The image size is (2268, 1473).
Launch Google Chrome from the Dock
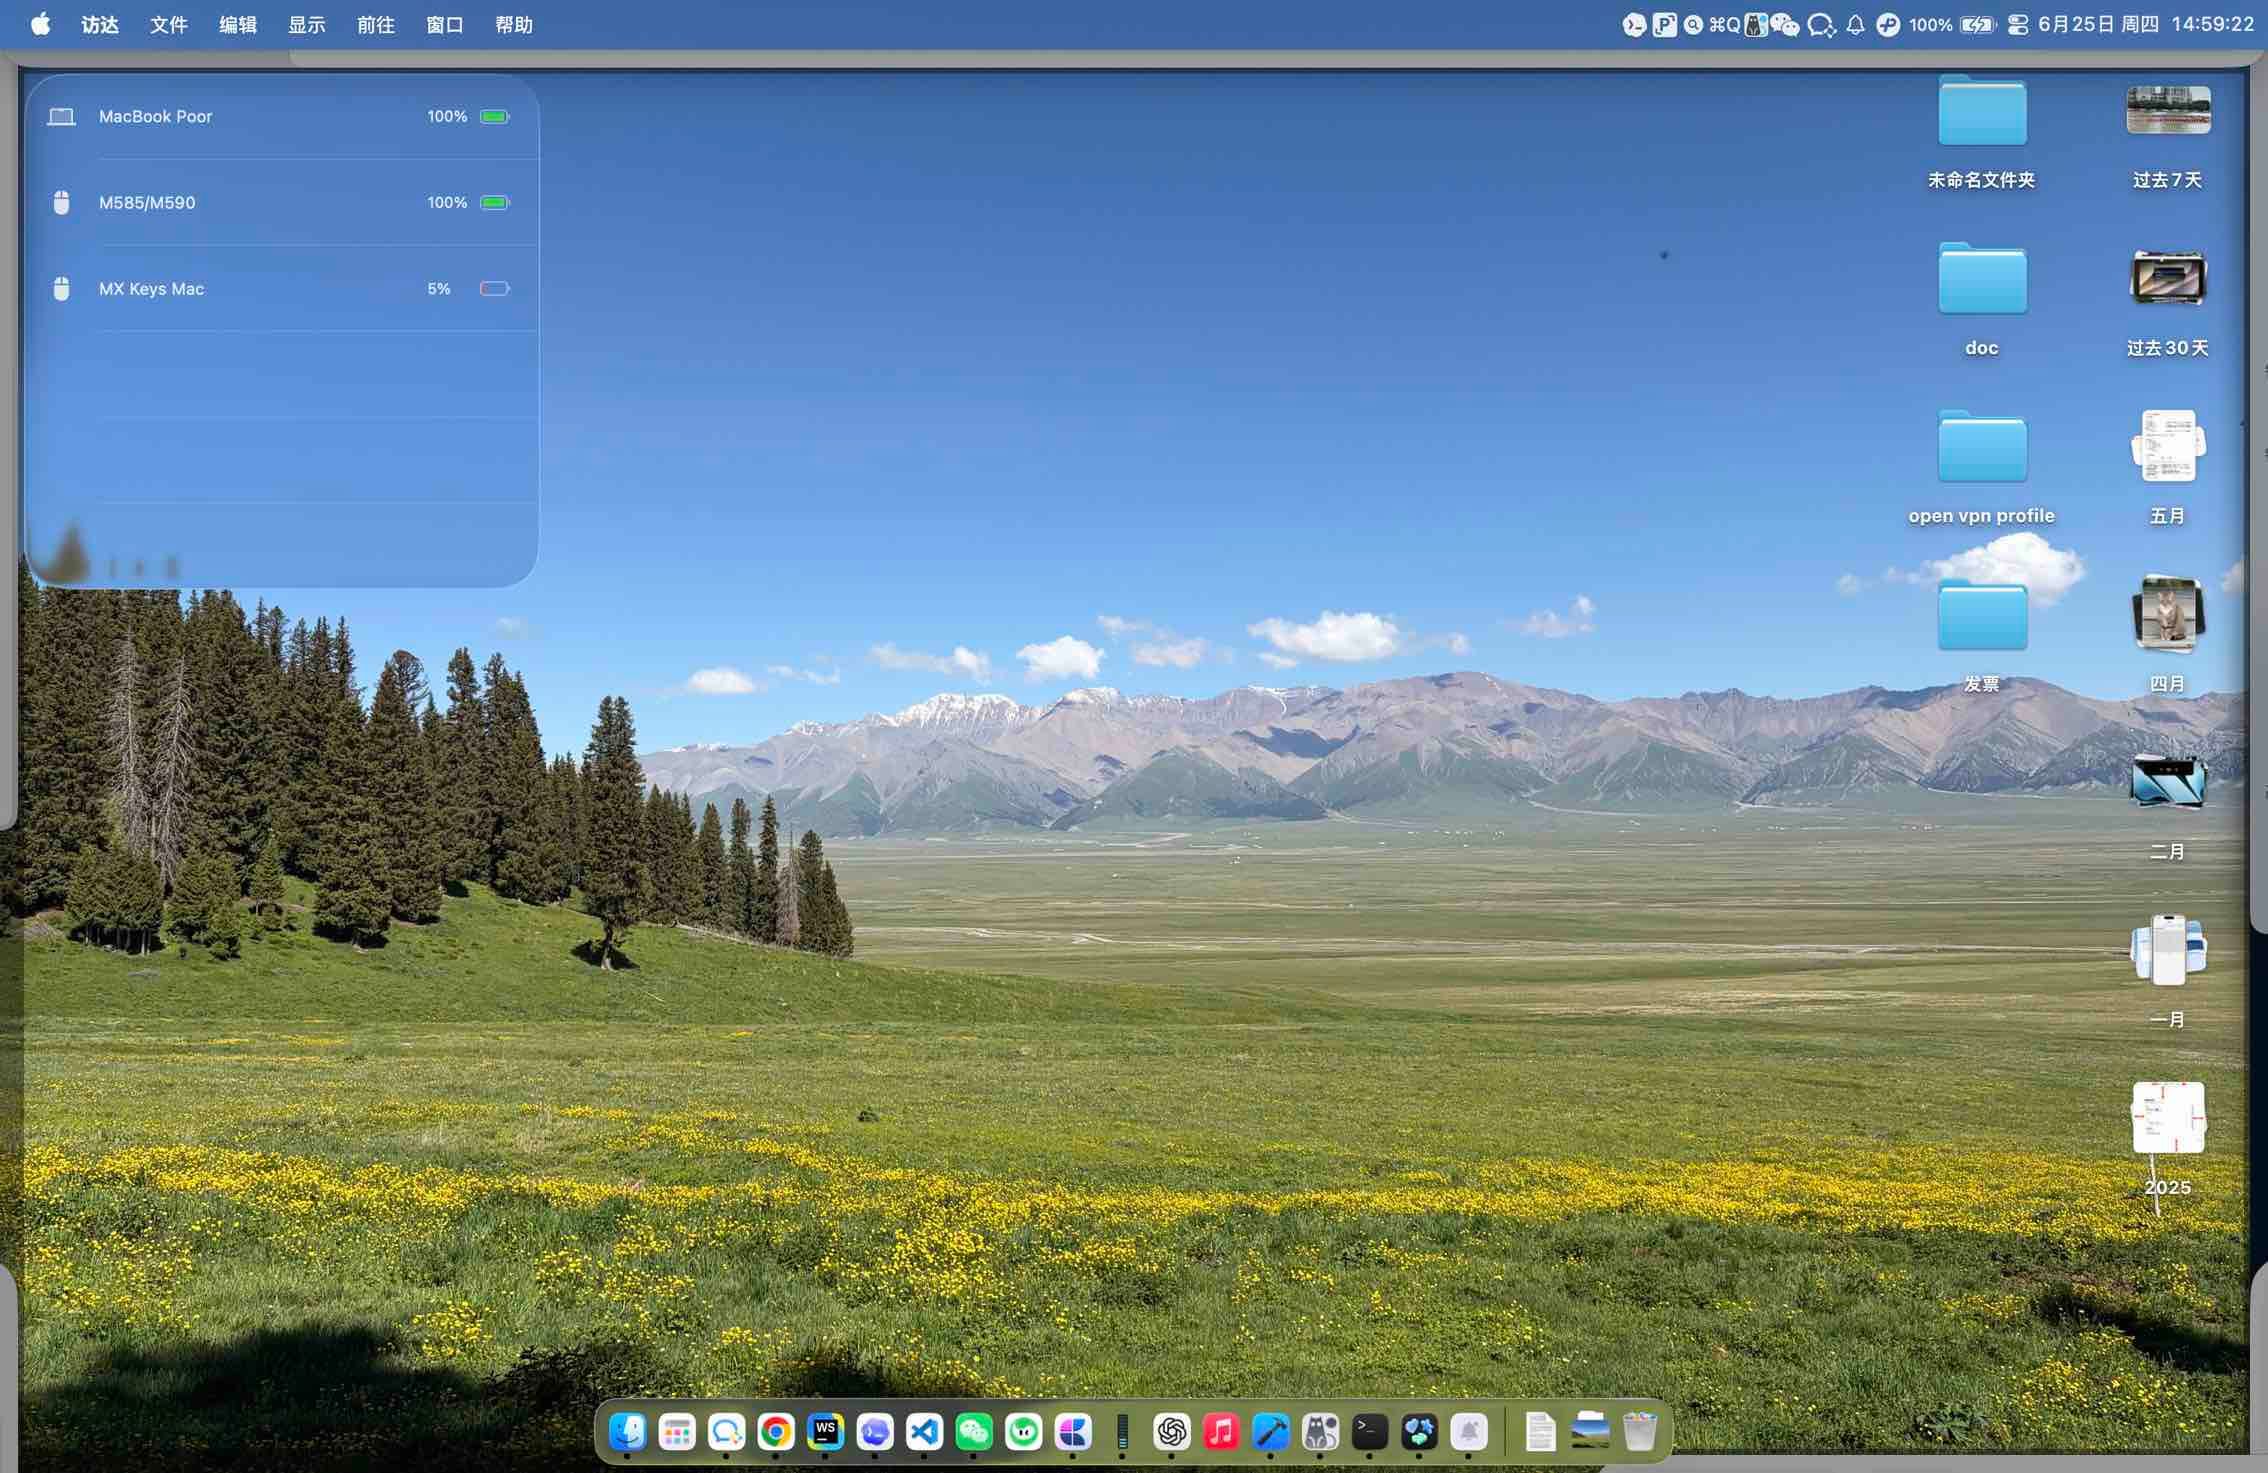[776, 1432]
